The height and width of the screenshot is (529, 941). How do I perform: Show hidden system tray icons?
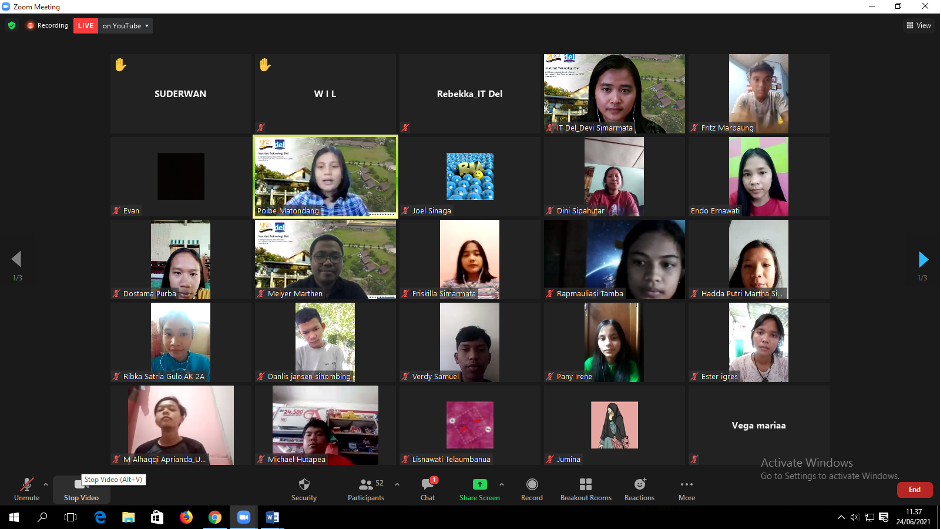click(841, 517)
